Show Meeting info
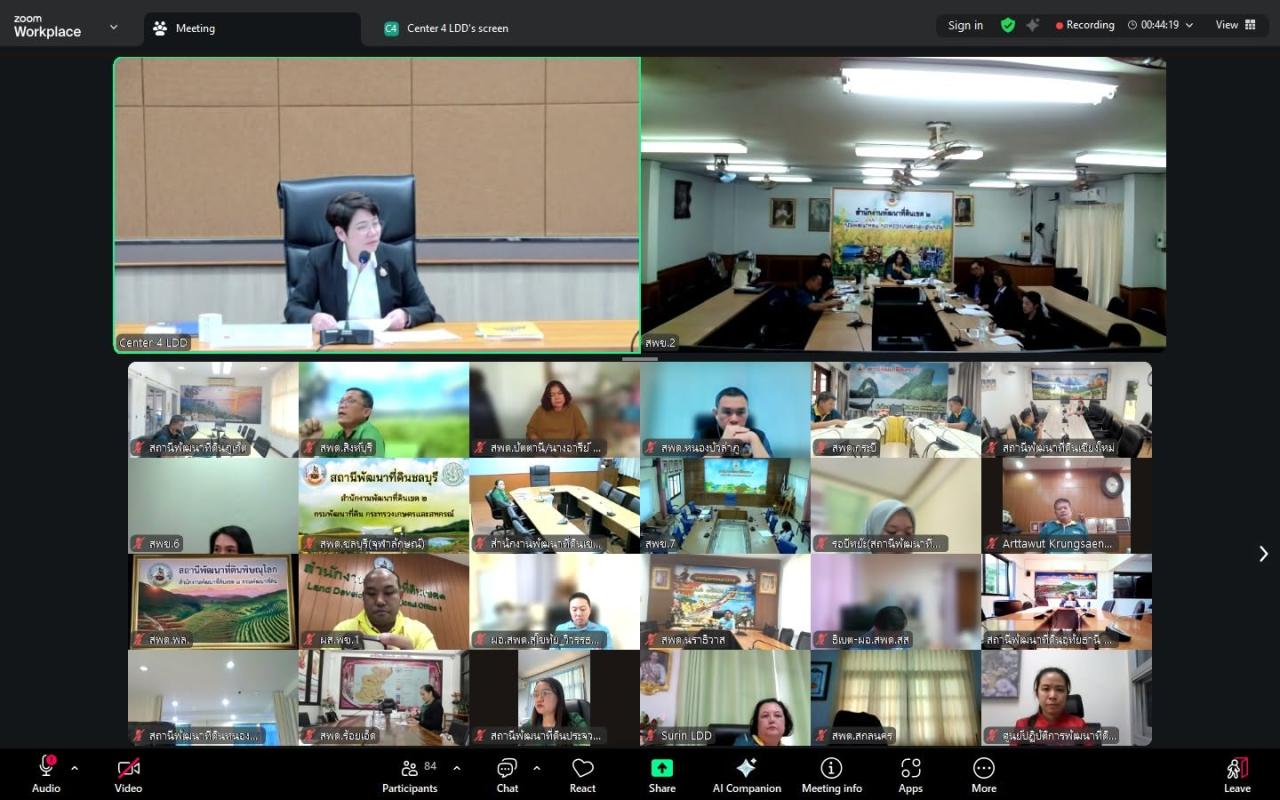 [831, 775]
